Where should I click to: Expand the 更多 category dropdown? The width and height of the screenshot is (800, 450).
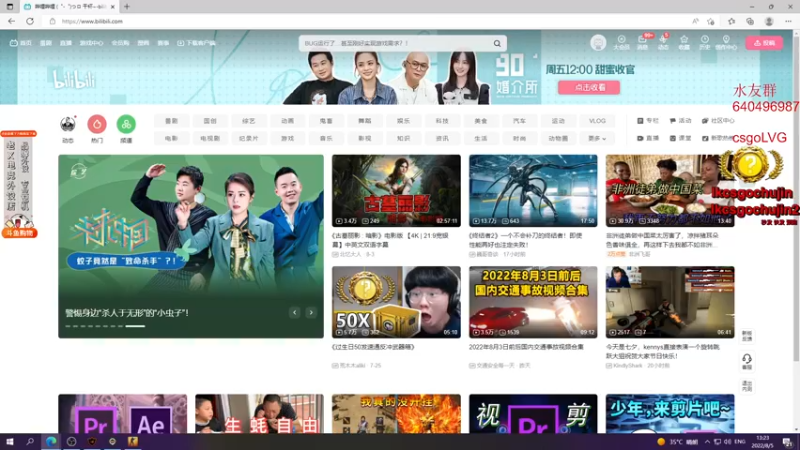(x=597, y=138)
